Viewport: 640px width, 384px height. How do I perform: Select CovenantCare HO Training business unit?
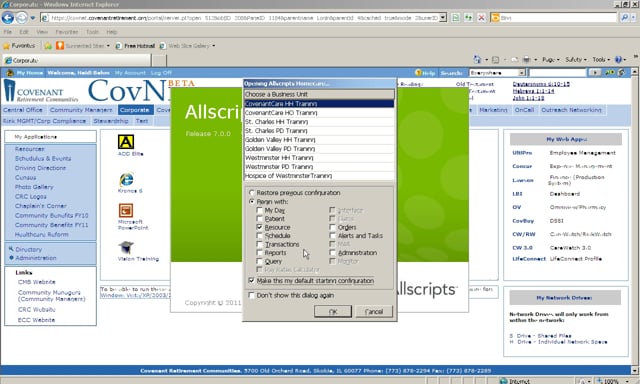[319, 113]
